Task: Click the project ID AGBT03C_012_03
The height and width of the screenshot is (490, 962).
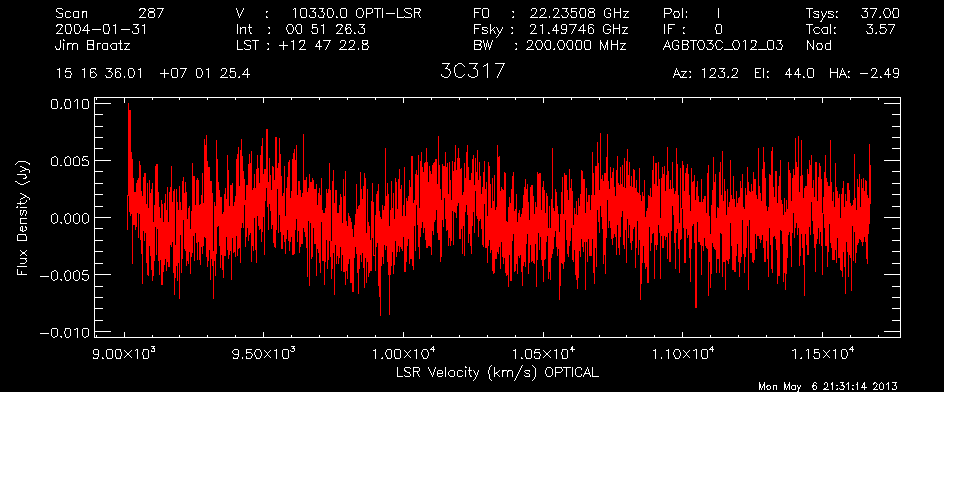Action: (723, 45)
